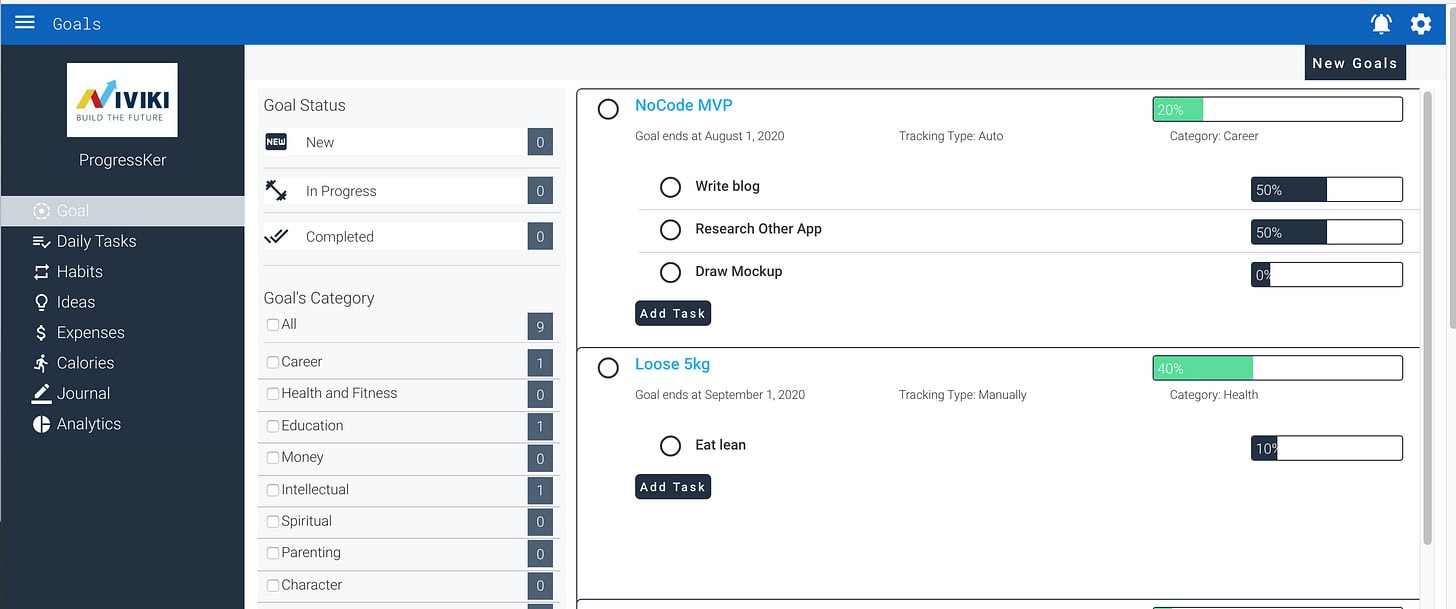The image size is (1456, 609).
Task: Click the Habits repeat icon
Action: click(x=41, y=272)
